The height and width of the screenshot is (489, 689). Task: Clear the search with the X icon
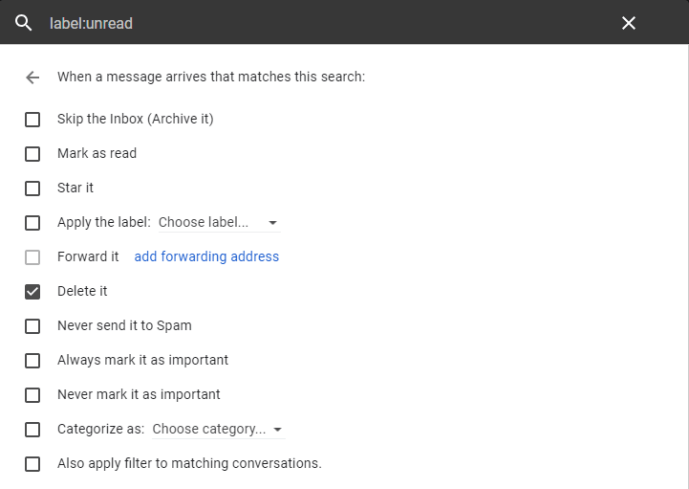point(628,22)
